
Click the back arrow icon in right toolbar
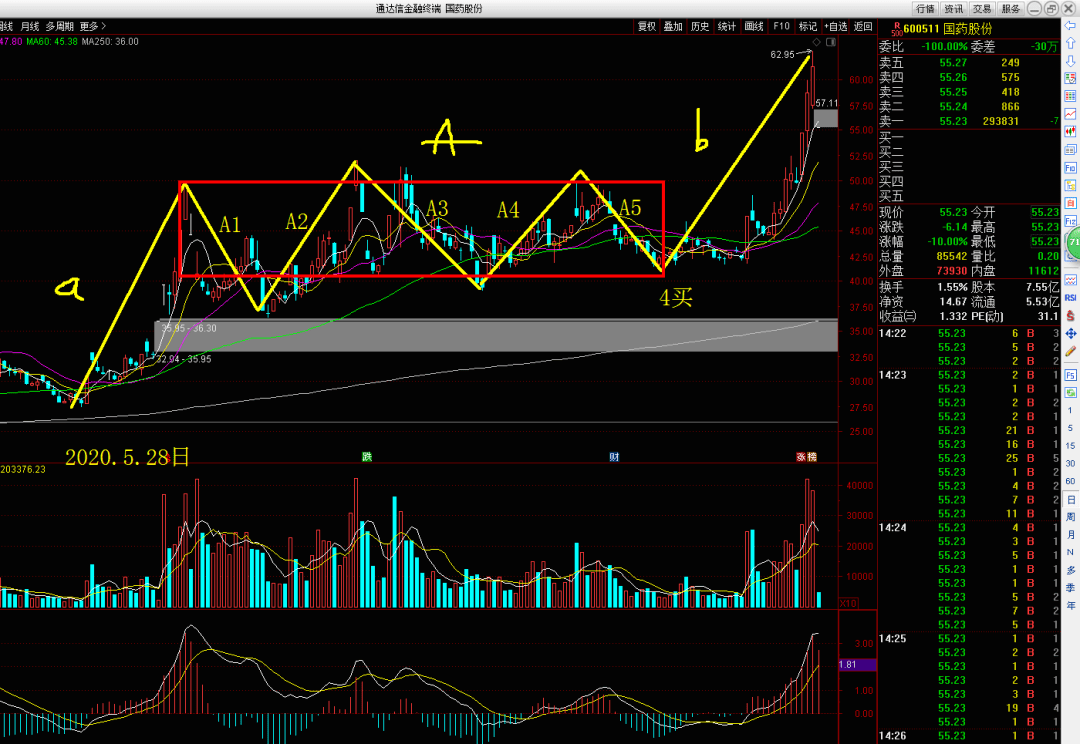1070,25
